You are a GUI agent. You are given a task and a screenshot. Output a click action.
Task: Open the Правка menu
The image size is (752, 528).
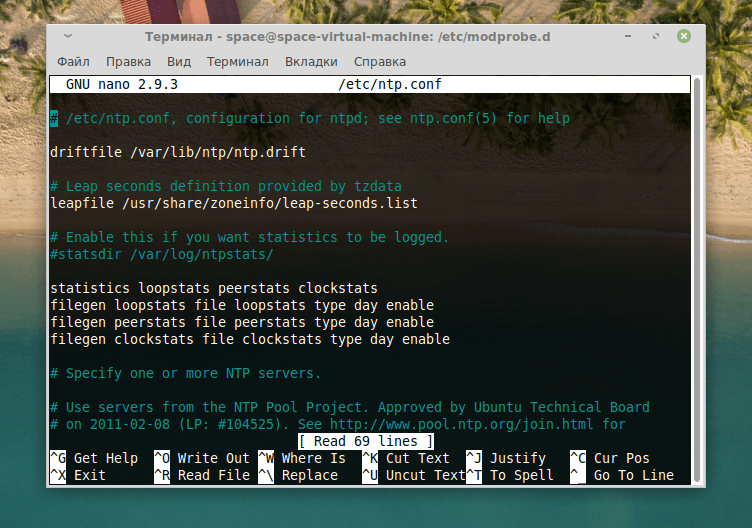[x=129, y=62]
